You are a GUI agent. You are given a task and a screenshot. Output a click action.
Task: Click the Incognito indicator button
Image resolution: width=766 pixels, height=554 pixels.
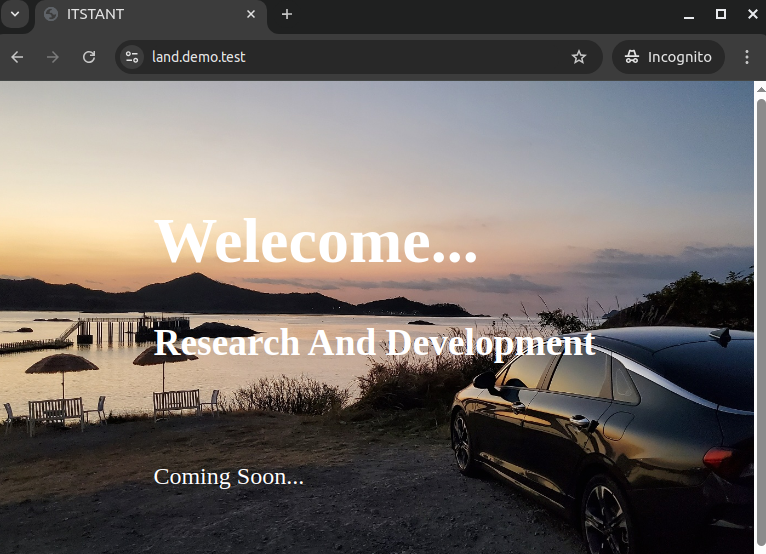tap(668, 57)
